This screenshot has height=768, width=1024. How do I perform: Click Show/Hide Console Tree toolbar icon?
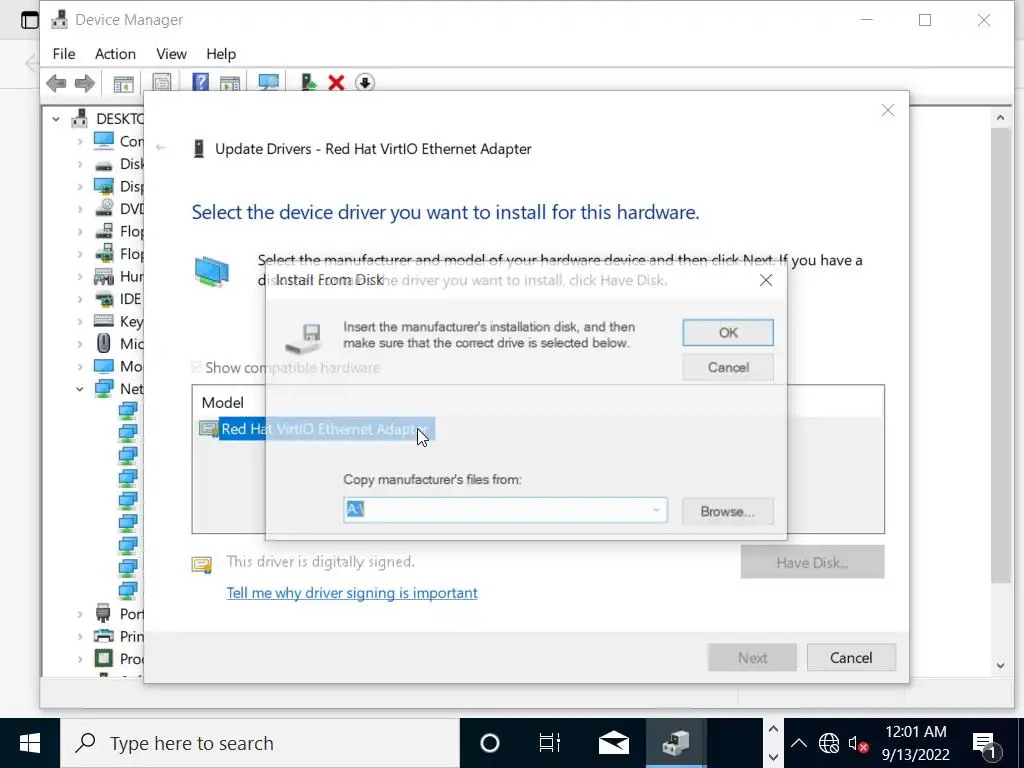[123, 83]
